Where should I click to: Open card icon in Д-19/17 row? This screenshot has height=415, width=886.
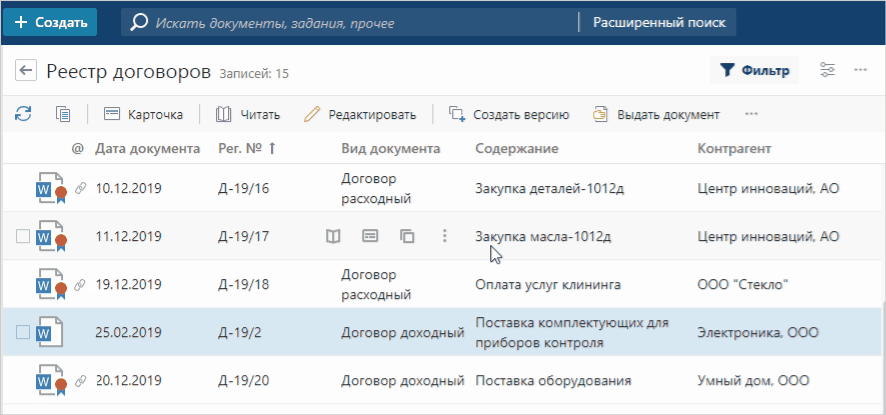(x=370, y=237)
